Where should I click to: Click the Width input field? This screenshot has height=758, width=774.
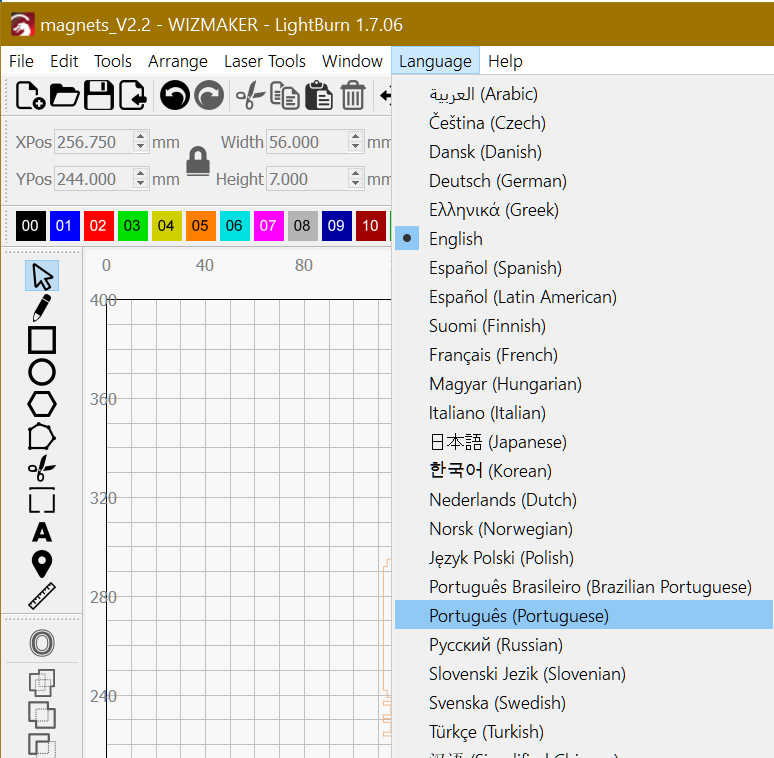pyautogui.click(x=315, y=142)
